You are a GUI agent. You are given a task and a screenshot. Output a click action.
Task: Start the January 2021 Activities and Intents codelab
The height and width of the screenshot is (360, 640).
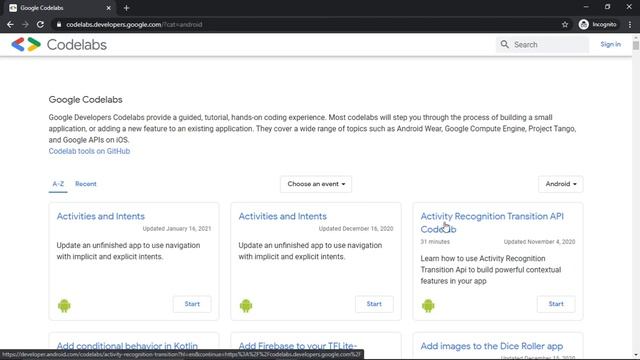coord(192,304)
